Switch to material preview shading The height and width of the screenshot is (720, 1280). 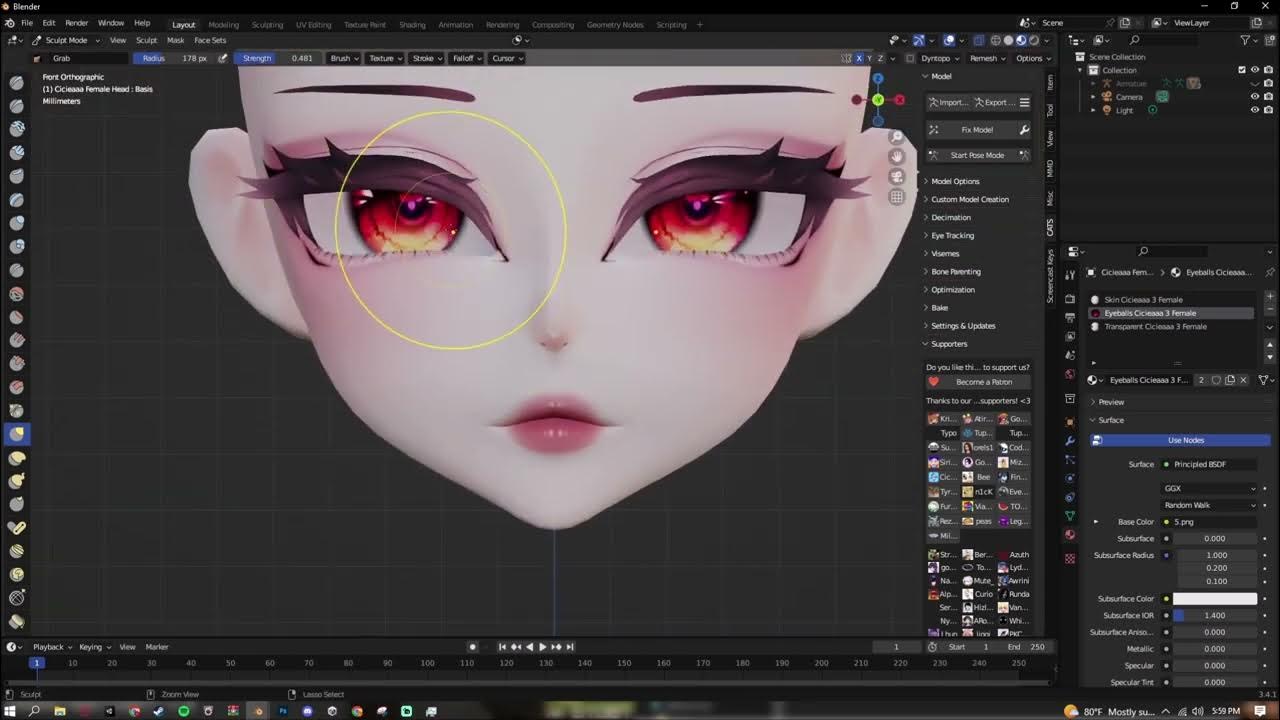pos(1020,40)
